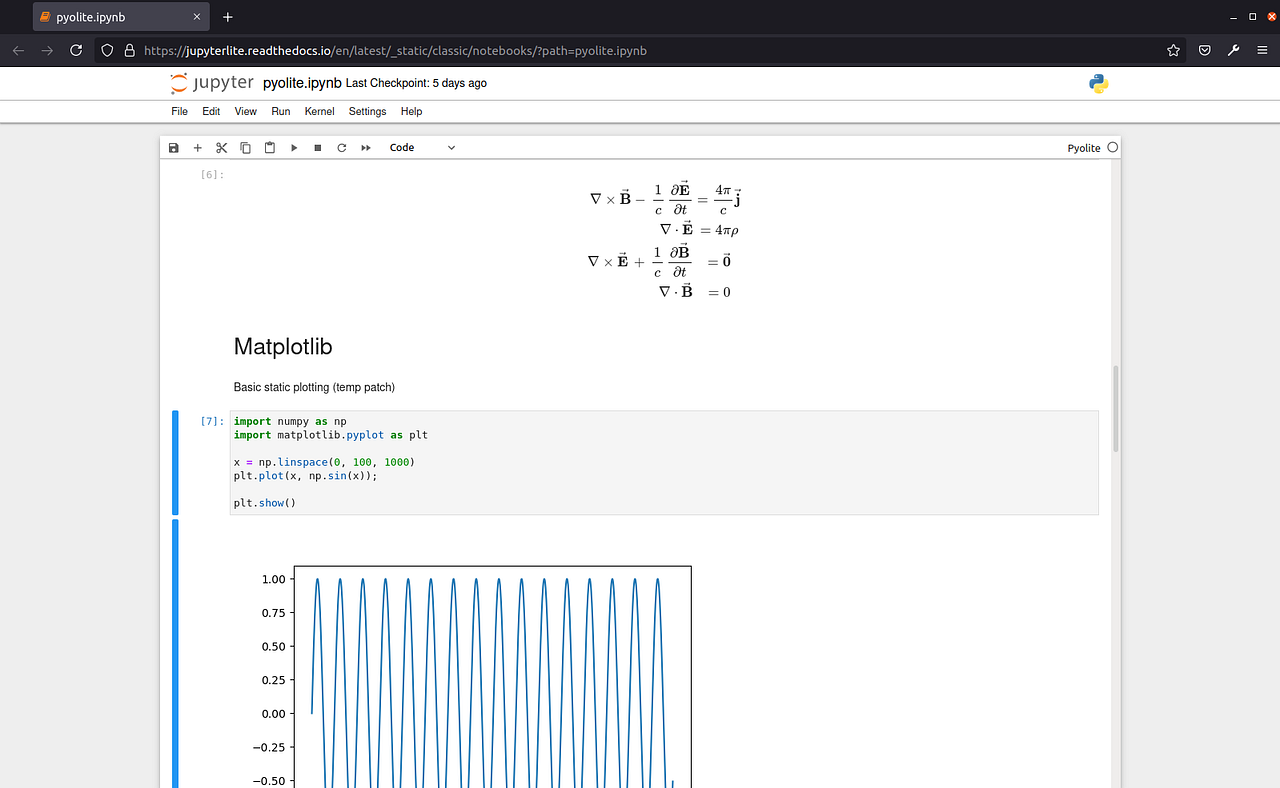Click the Python logo in the header
This screenshot has width=1280, height=788.
[x=1098, y=84]
